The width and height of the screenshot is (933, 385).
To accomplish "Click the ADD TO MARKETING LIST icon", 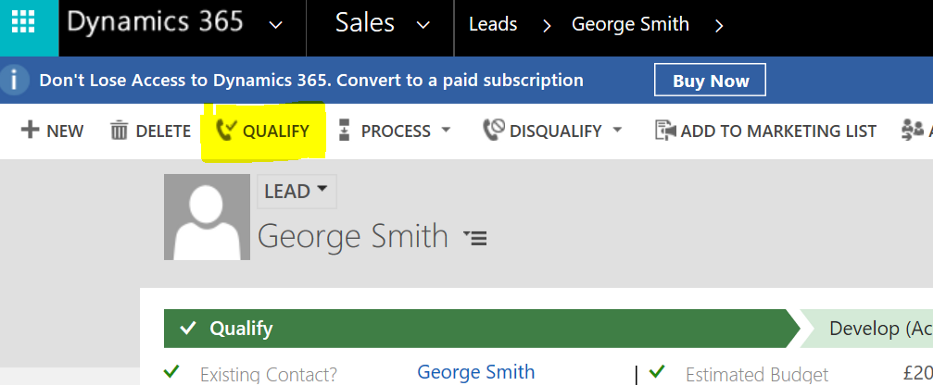I will tap(665, 130).
